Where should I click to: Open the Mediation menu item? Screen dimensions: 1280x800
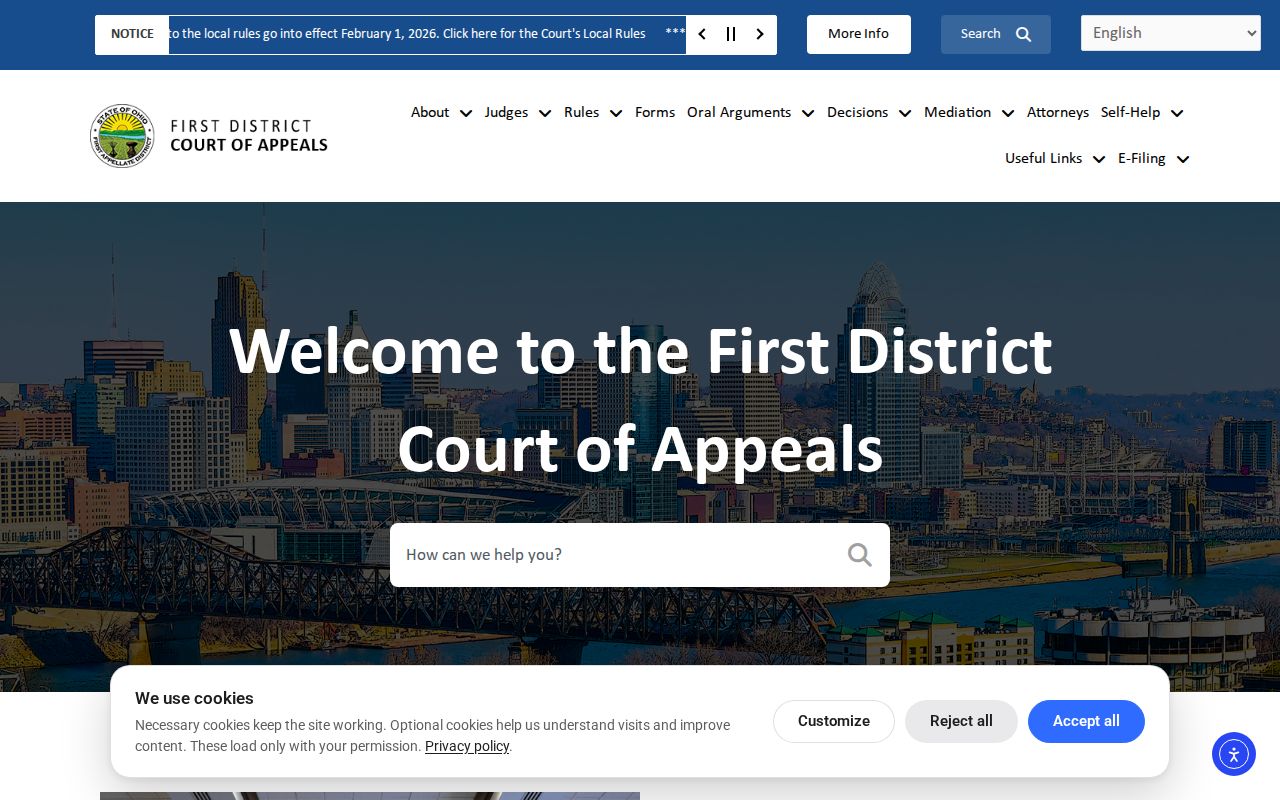click(957, 112)
